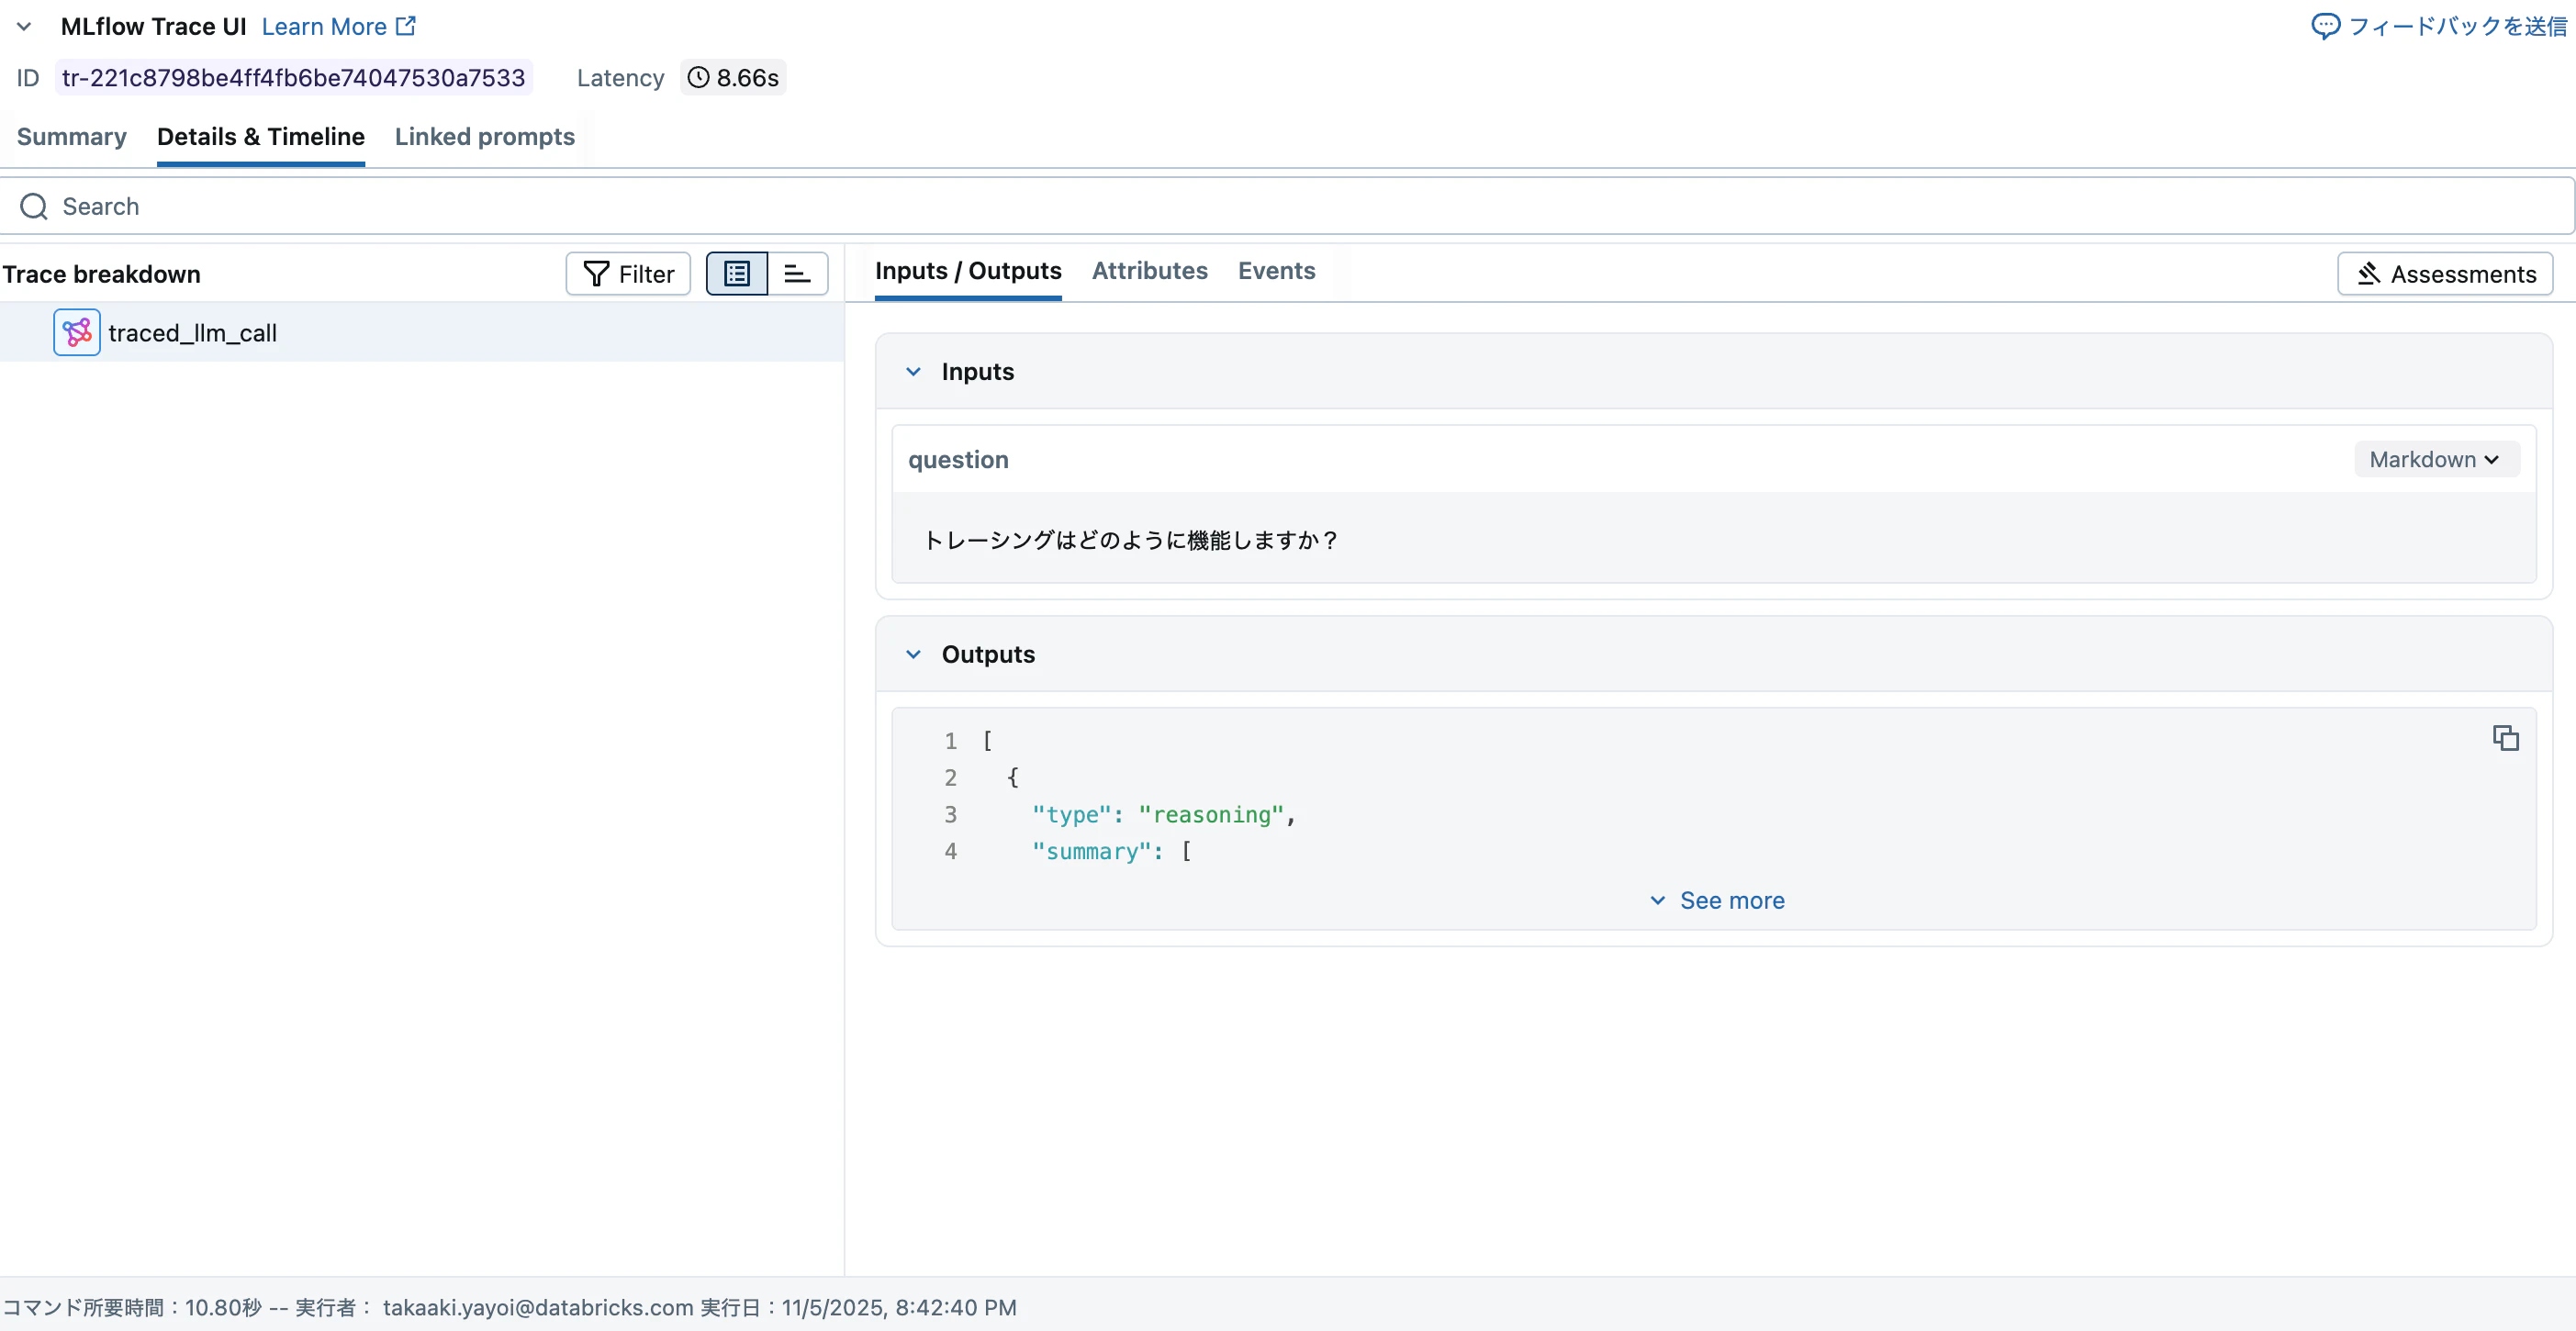Click the trace ID value tr-221c8798
This screenshot has width=2576, height=1331.
[x=293, y=78]
